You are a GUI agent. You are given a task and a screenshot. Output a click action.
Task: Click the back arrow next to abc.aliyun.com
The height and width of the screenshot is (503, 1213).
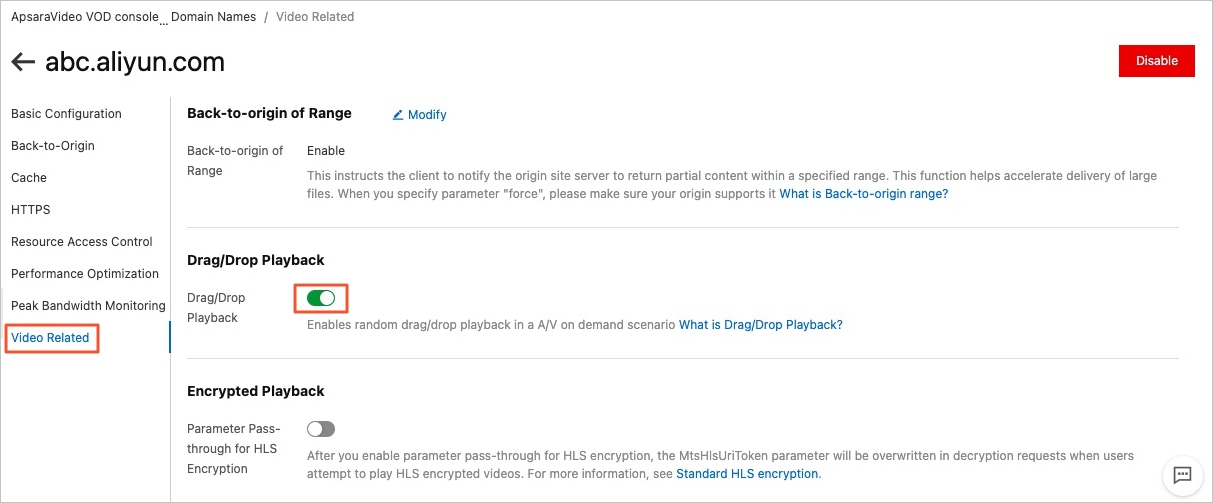22,62
